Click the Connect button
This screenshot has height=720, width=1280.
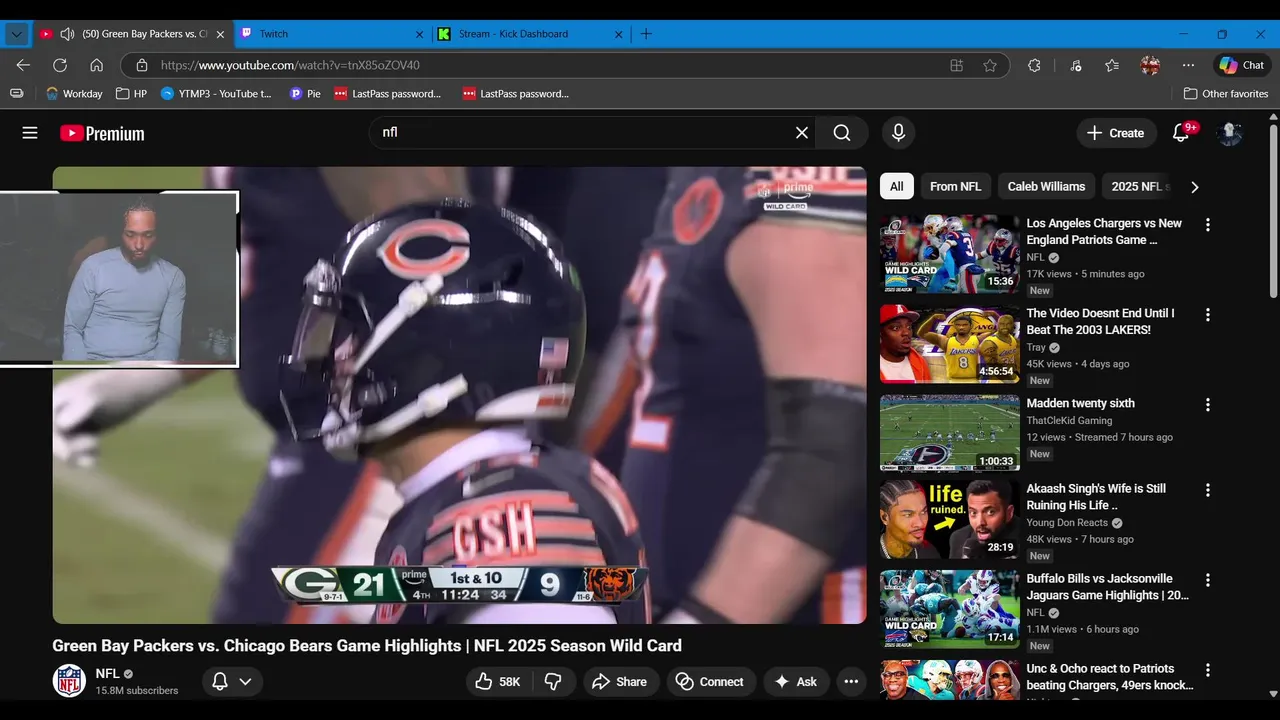(x=710, y=682)
